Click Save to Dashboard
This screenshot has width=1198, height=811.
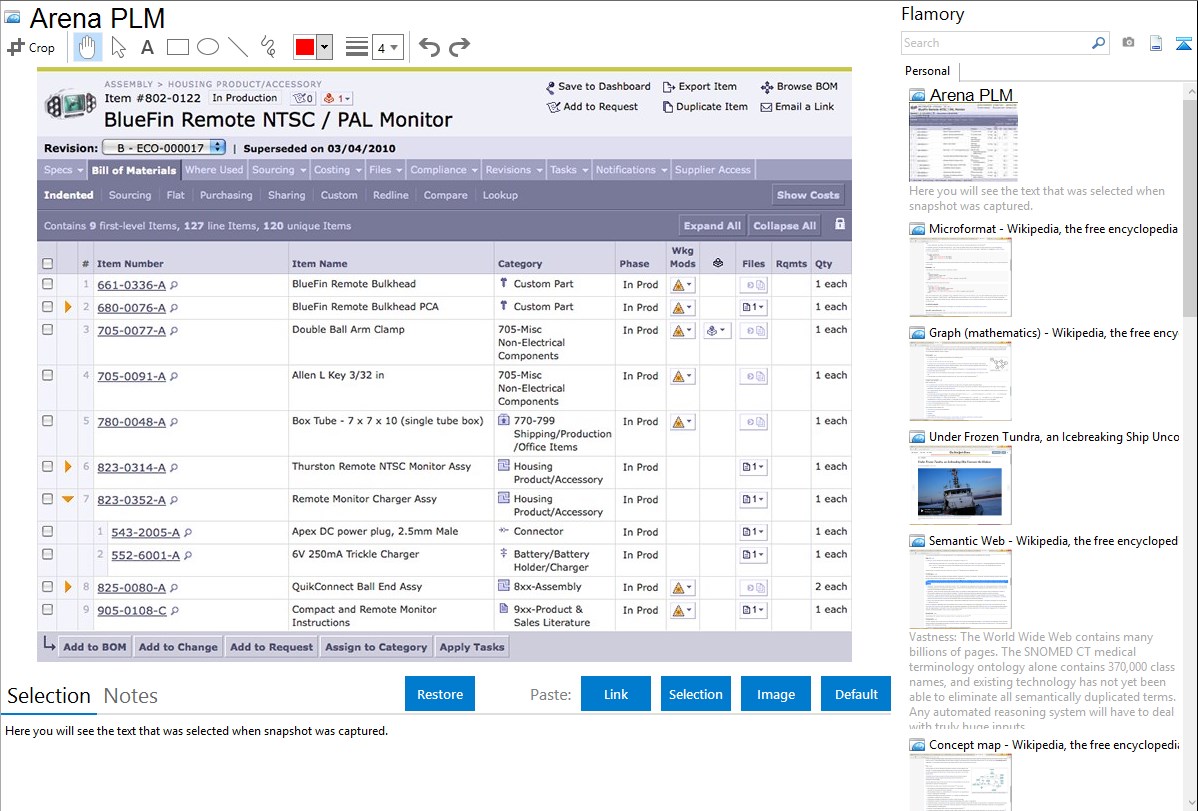pyautogui.click(x=598, y=86)
